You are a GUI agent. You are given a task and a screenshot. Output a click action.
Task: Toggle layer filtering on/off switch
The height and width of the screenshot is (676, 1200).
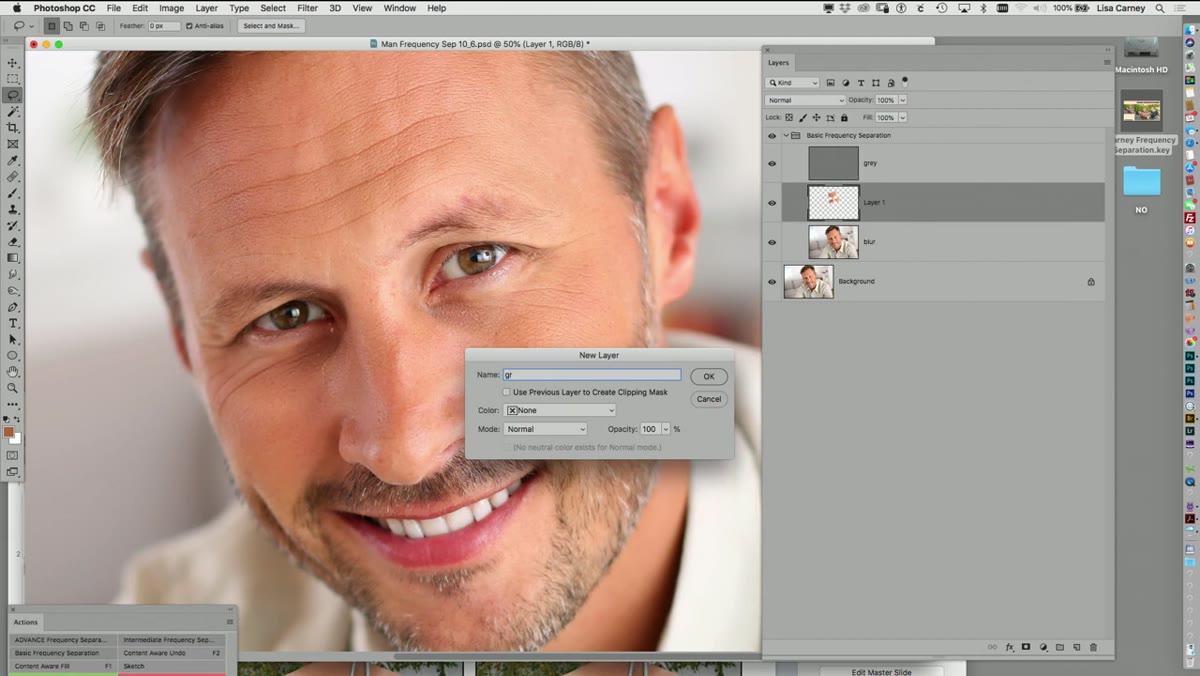coord(905,81)
